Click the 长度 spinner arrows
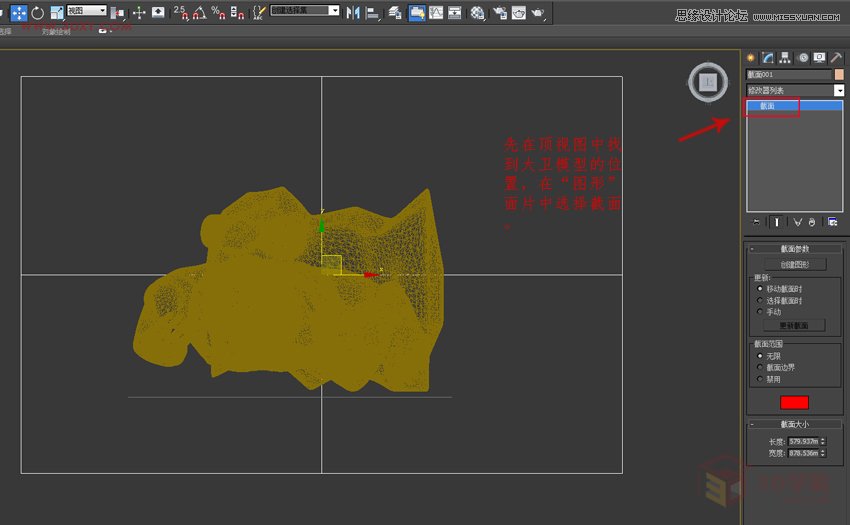 823,441
